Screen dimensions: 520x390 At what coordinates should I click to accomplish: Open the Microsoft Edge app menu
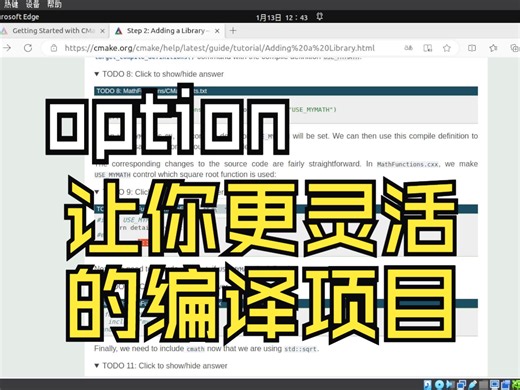coord(19,17)
